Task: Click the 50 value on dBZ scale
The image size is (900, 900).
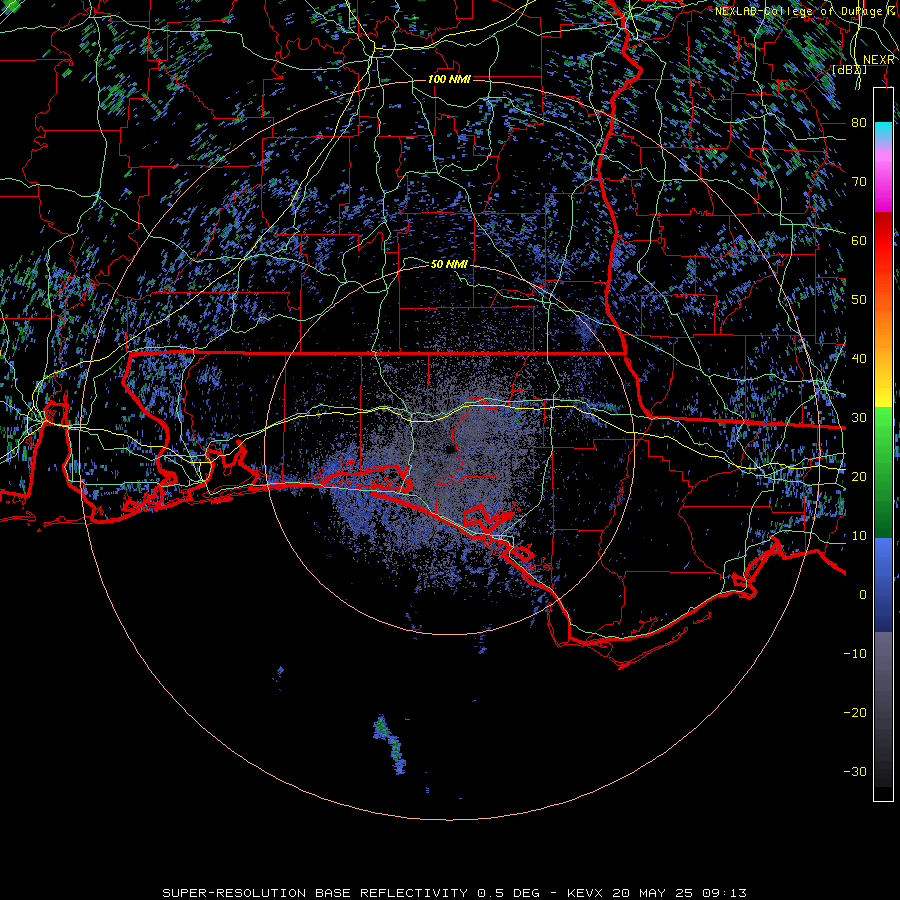Action: point(859,300)
